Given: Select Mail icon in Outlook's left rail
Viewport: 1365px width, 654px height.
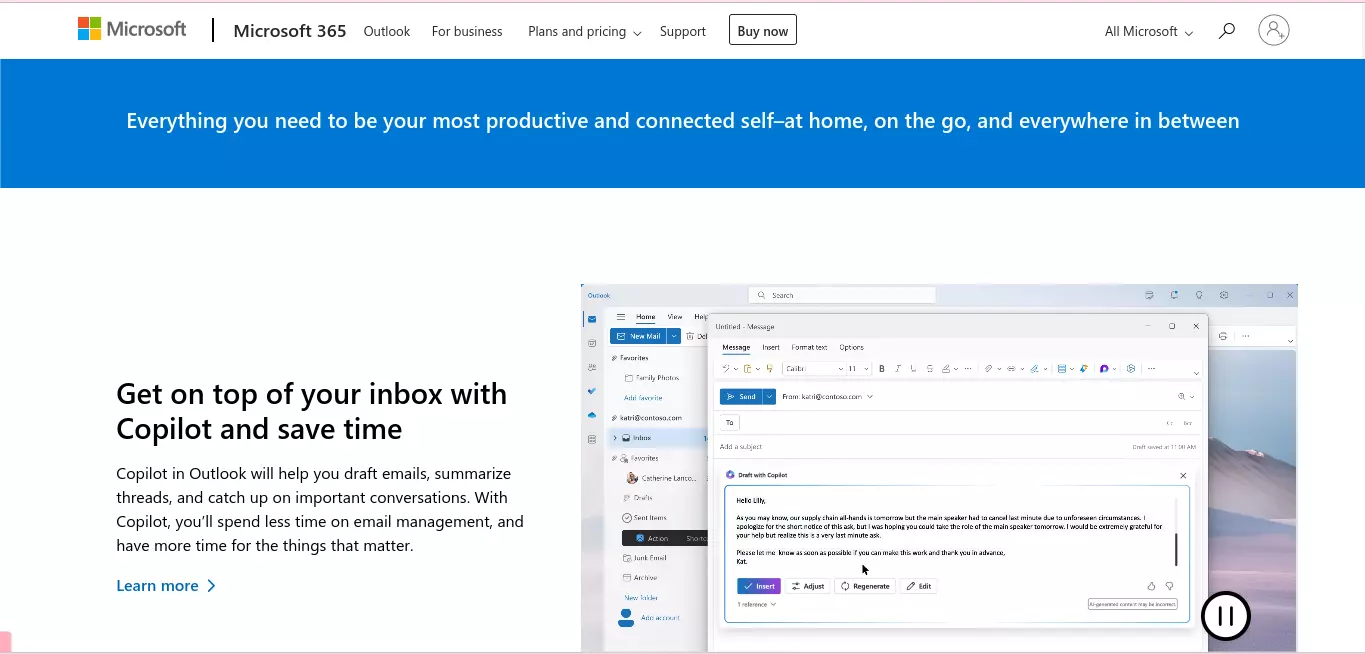Looking at the screenshot, I should coord(592,319).
